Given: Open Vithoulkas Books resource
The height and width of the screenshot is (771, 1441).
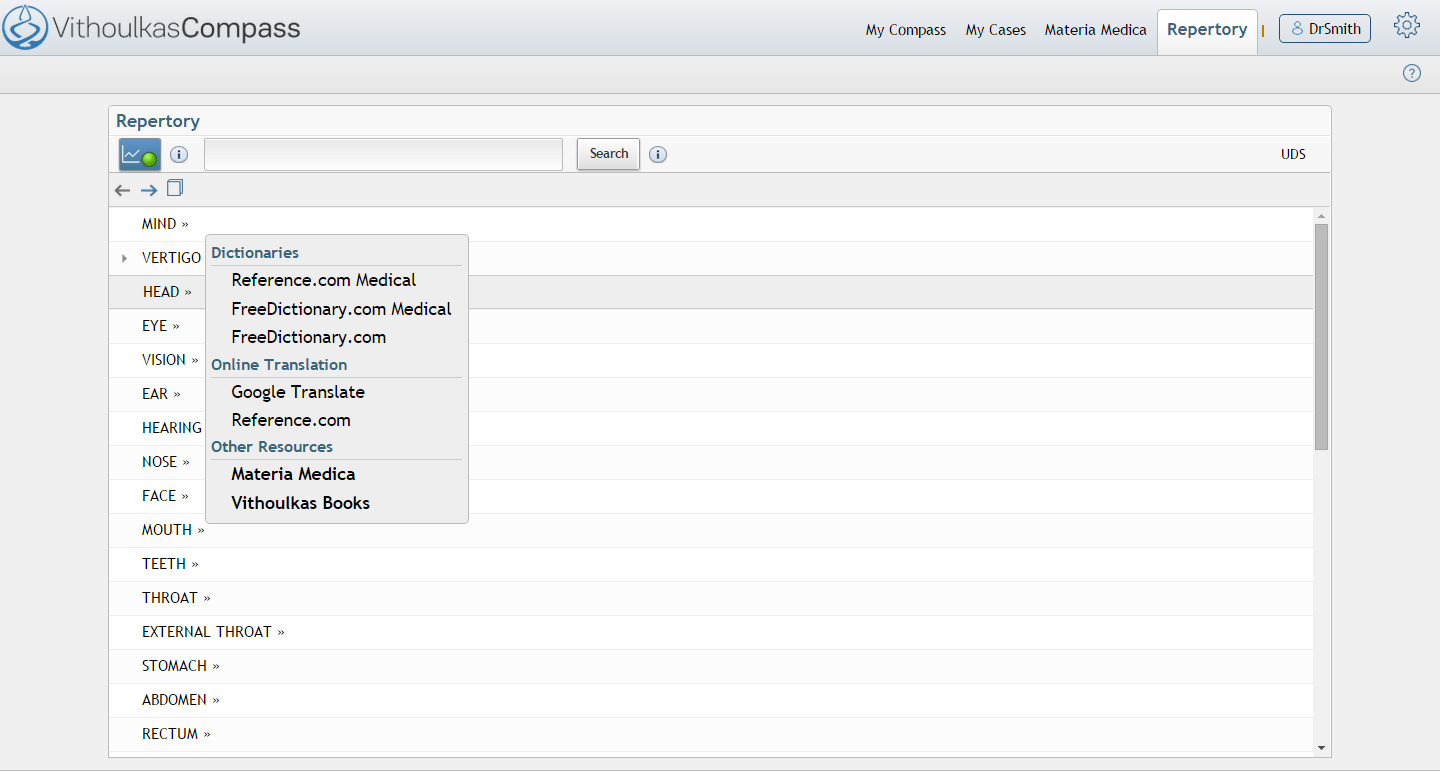Looking at the screenshot, I should [x=301, y=503].
